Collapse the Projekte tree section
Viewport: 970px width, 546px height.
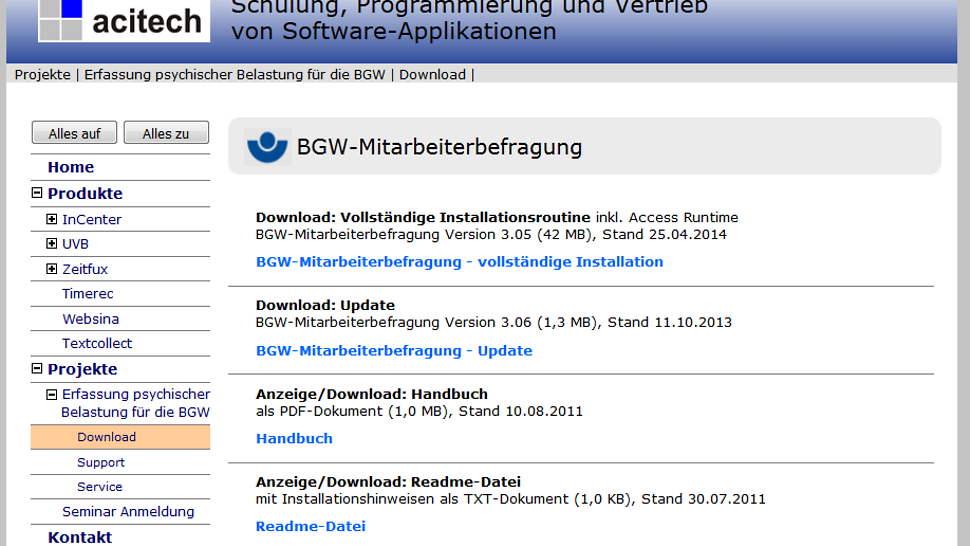coord(38,369)
